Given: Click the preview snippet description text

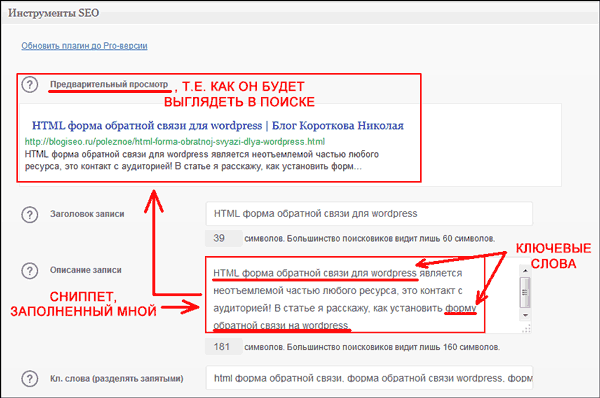Looking at the screenshot, I should [x=202, y=160].
